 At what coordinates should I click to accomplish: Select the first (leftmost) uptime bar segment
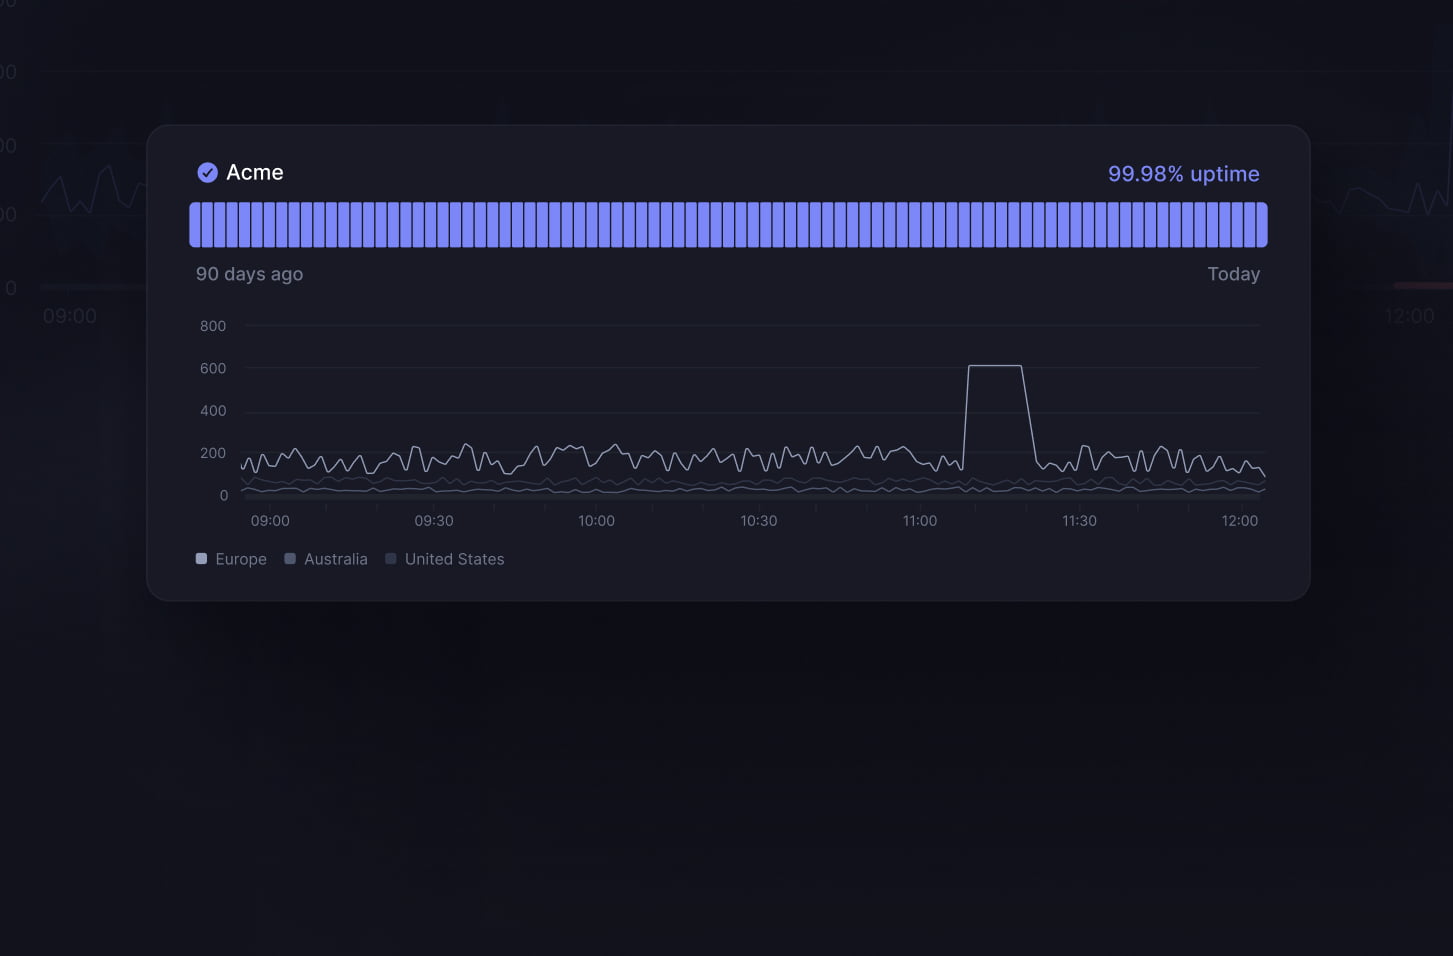pos(196,225)
